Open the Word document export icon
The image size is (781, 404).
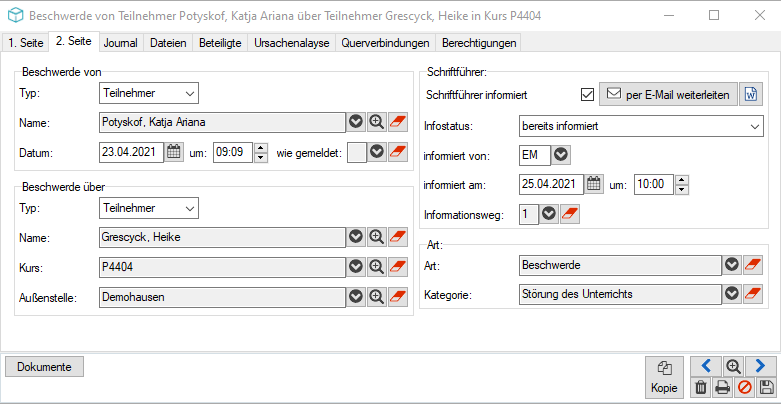[x=751, y=94]
